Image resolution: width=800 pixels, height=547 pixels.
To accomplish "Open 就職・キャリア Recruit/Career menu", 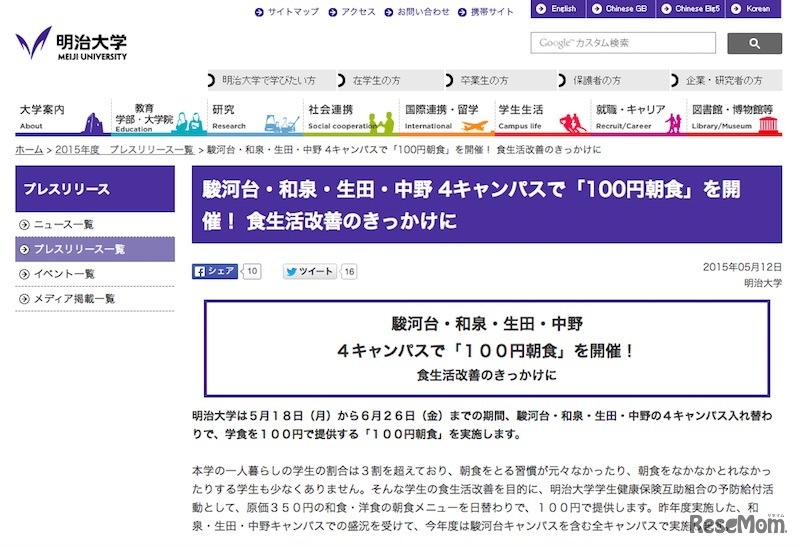I will (x=638, y=117).
